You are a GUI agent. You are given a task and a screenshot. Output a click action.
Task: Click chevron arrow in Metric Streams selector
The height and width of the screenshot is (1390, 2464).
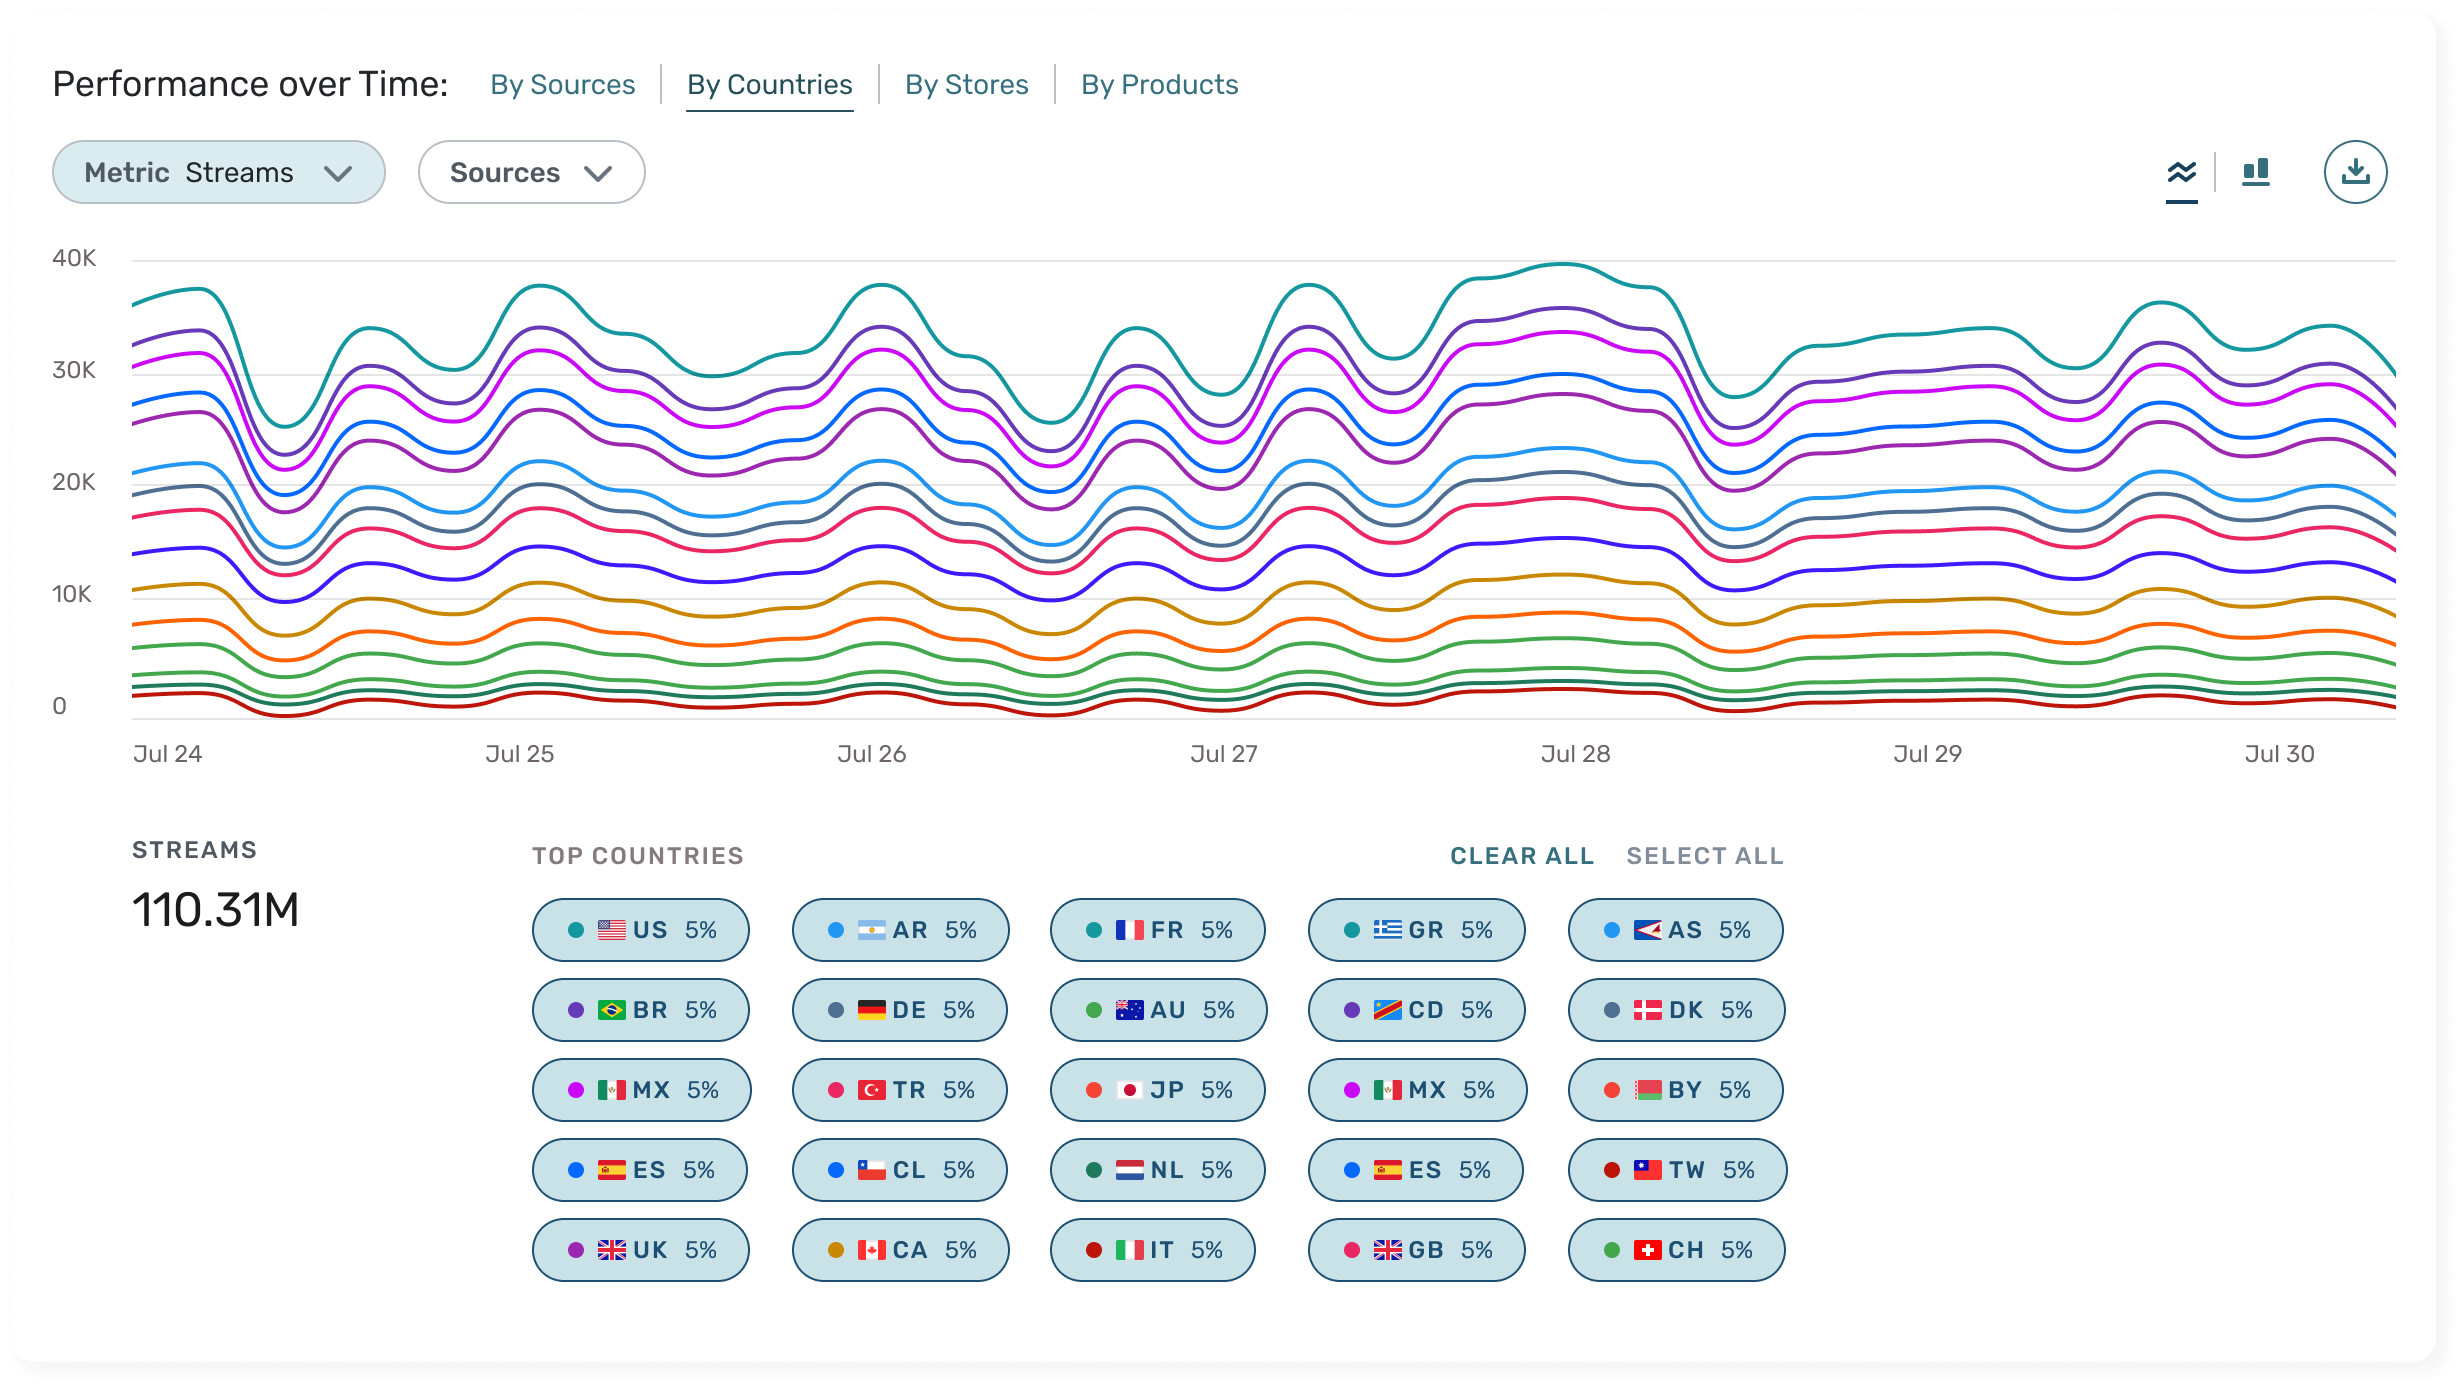pyautogui.click(x=338, y=173)
